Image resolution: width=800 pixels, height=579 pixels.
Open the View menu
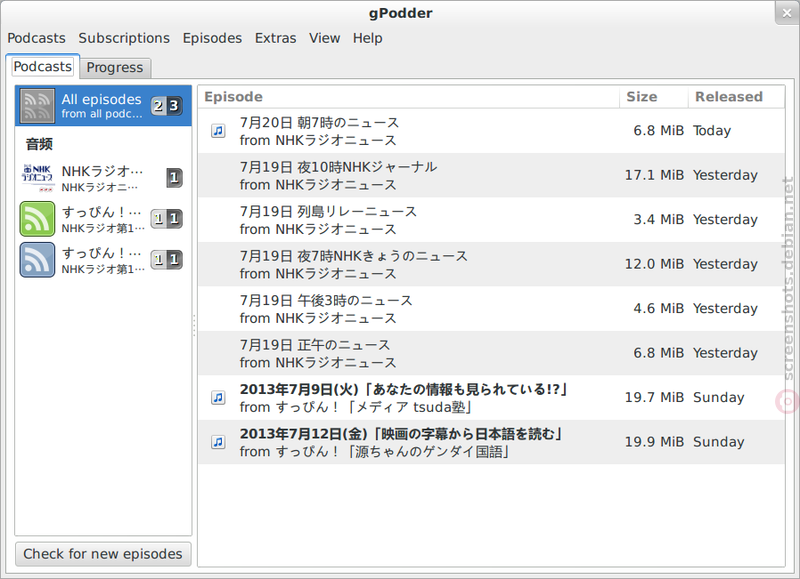[x=324, y=38]
